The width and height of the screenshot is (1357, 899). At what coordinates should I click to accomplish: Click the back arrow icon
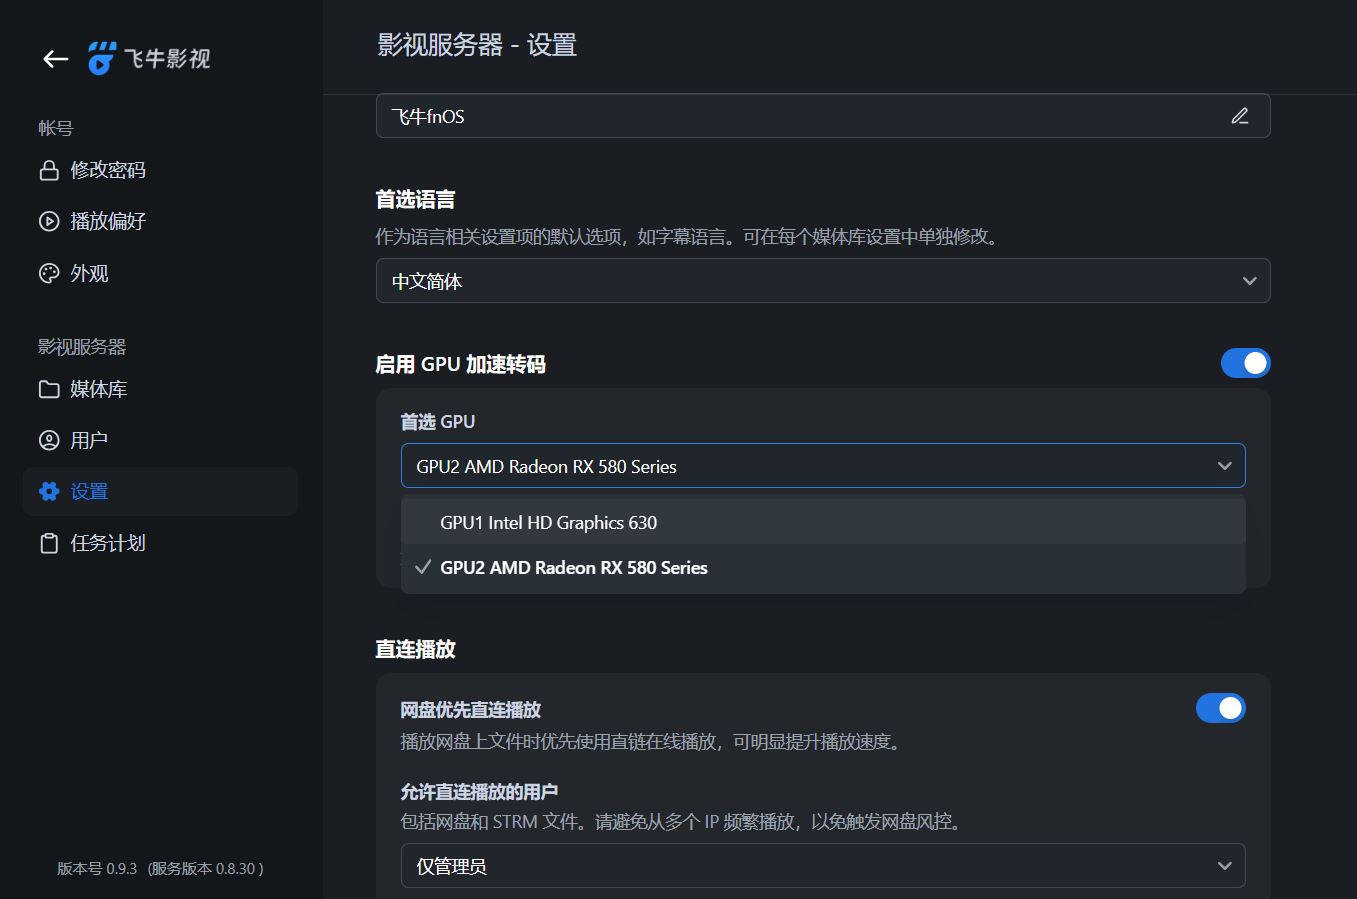coord(56,59)
